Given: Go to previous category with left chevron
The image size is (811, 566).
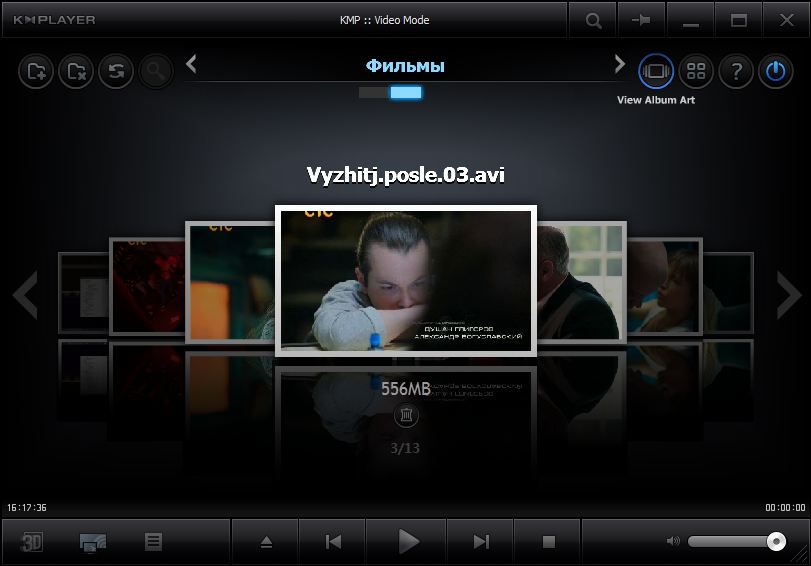Looking at the screenshot, I should 191,64.
